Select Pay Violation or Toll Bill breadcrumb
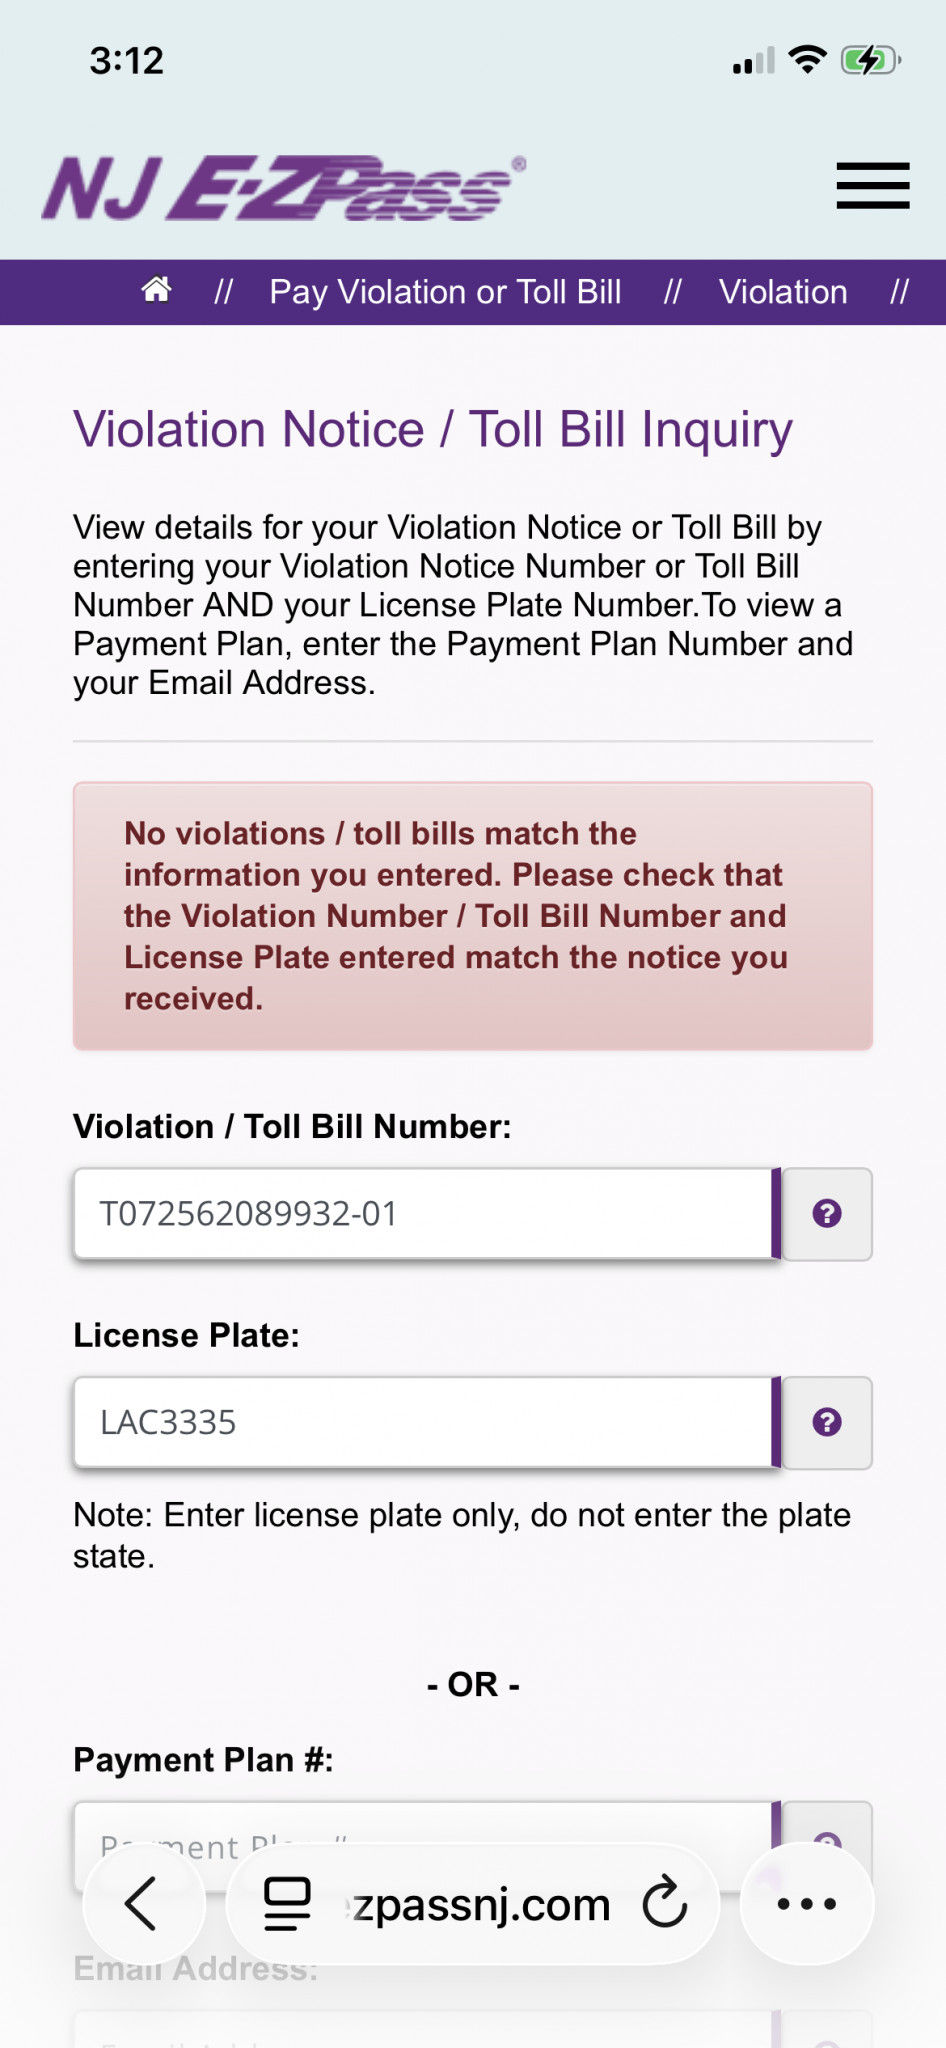The height and width of the screenshot is (2048, 946). [445, 292]
